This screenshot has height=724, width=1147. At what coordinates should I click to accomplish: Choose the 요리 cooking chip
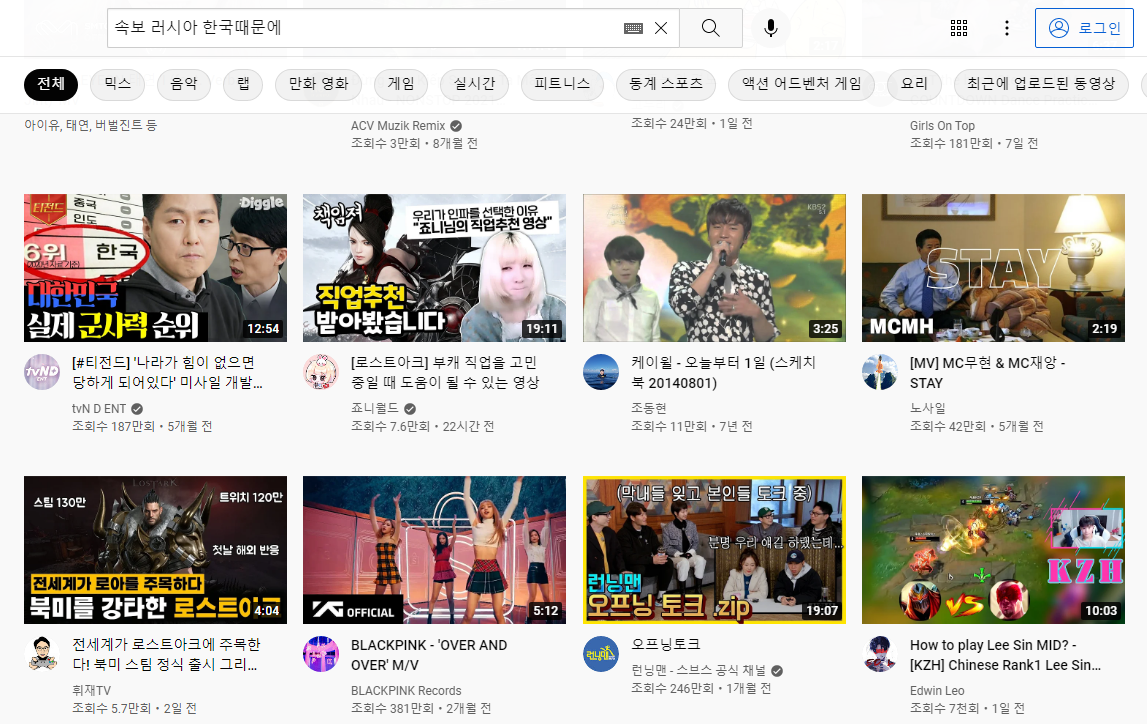pos(914,84)
